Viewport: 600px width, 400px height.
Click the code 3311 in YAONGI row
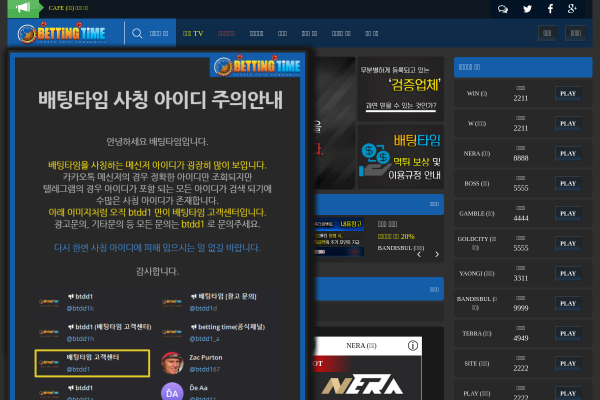tap(521, 278)
